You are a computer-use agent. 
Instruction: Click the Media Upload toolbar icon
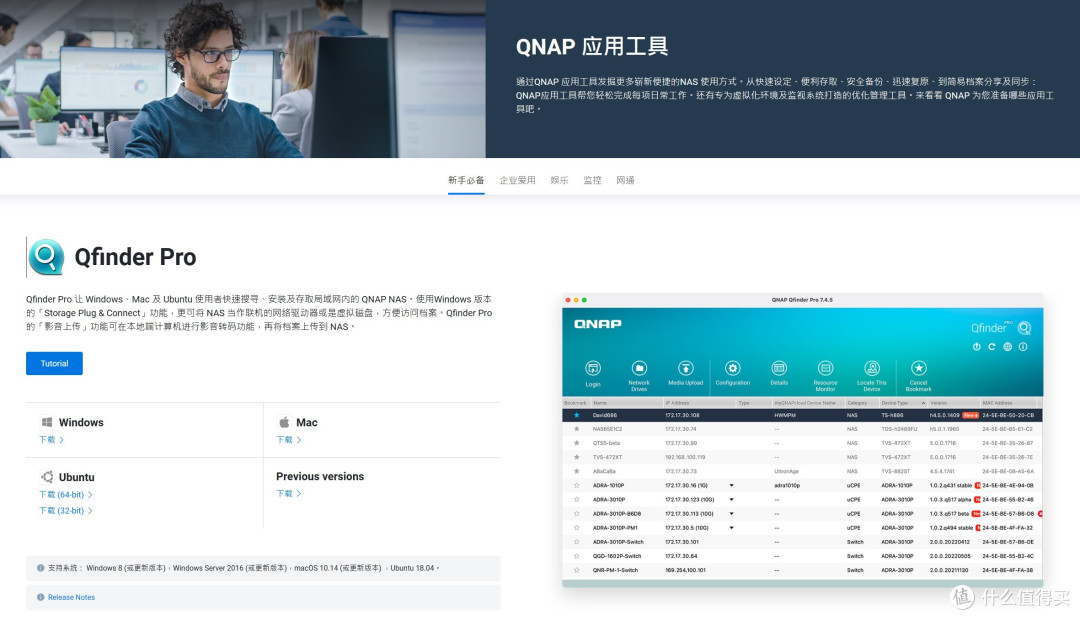point(685,368)
